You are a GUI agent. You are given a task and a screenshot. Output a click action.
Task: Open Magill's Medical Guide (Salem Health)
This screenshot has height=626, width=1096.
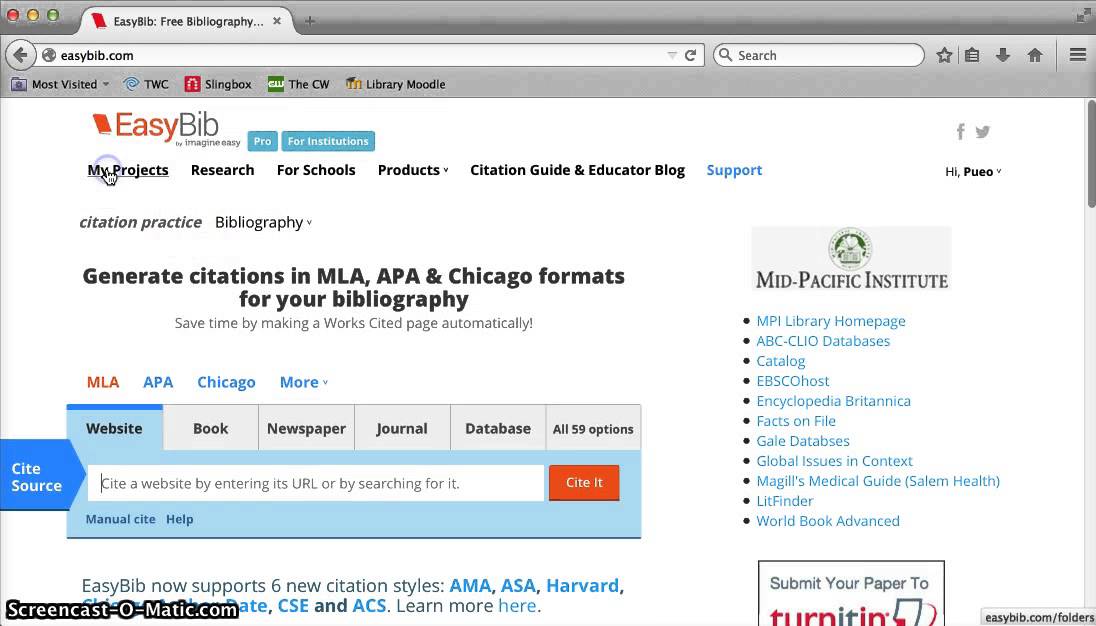[878, 481]
